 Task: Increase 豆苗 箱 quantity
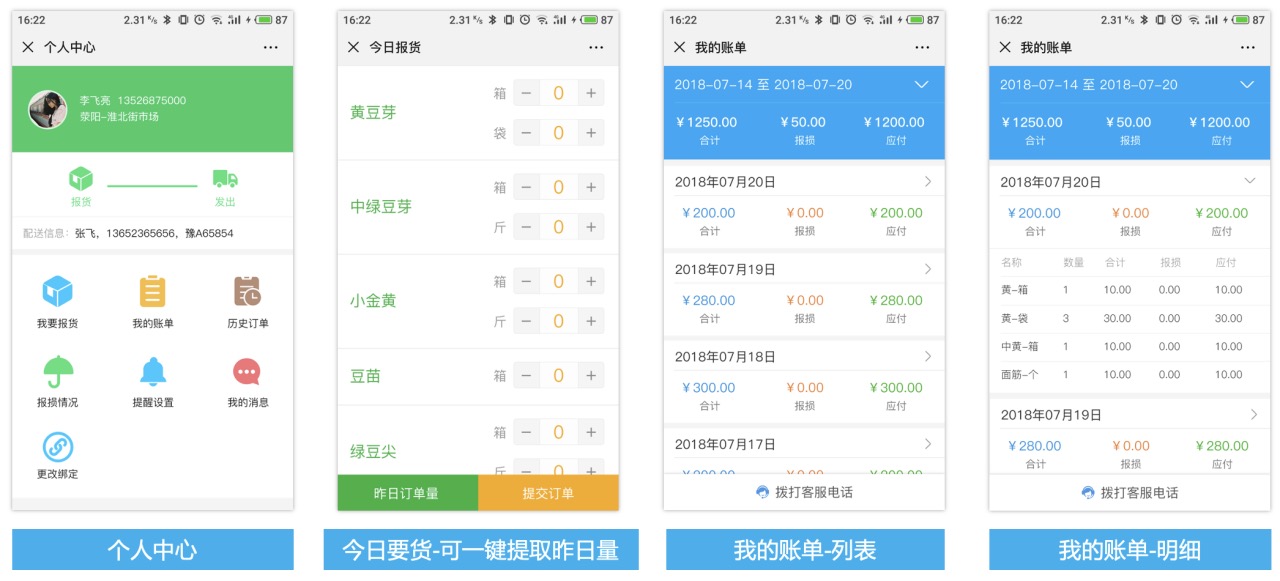click(x=591, y=376)
